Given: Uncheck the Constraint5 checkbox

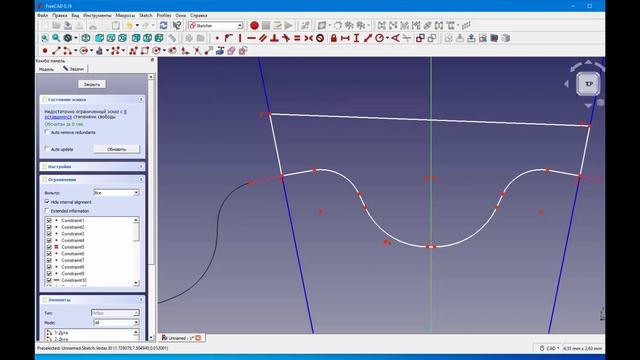Looking at the screenshot, I should (x=49, y=247).
